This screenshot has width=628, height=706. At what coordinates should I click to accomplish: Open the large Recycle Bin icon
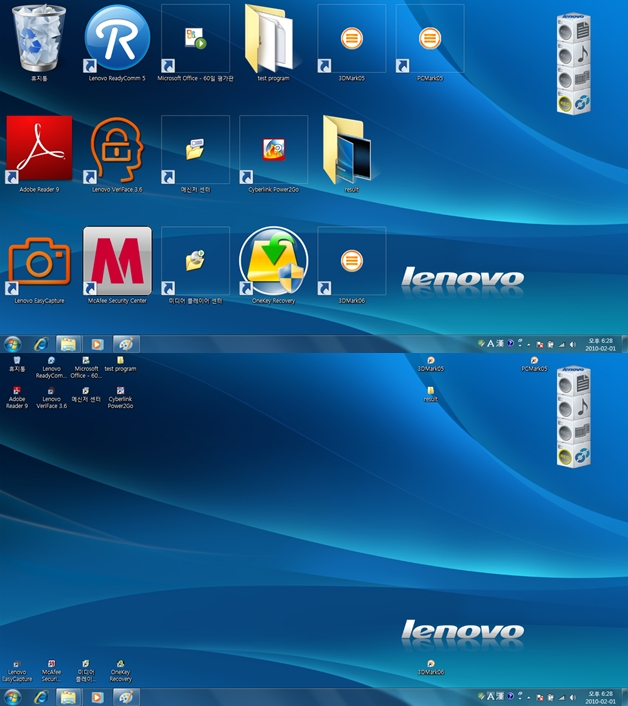39,38
